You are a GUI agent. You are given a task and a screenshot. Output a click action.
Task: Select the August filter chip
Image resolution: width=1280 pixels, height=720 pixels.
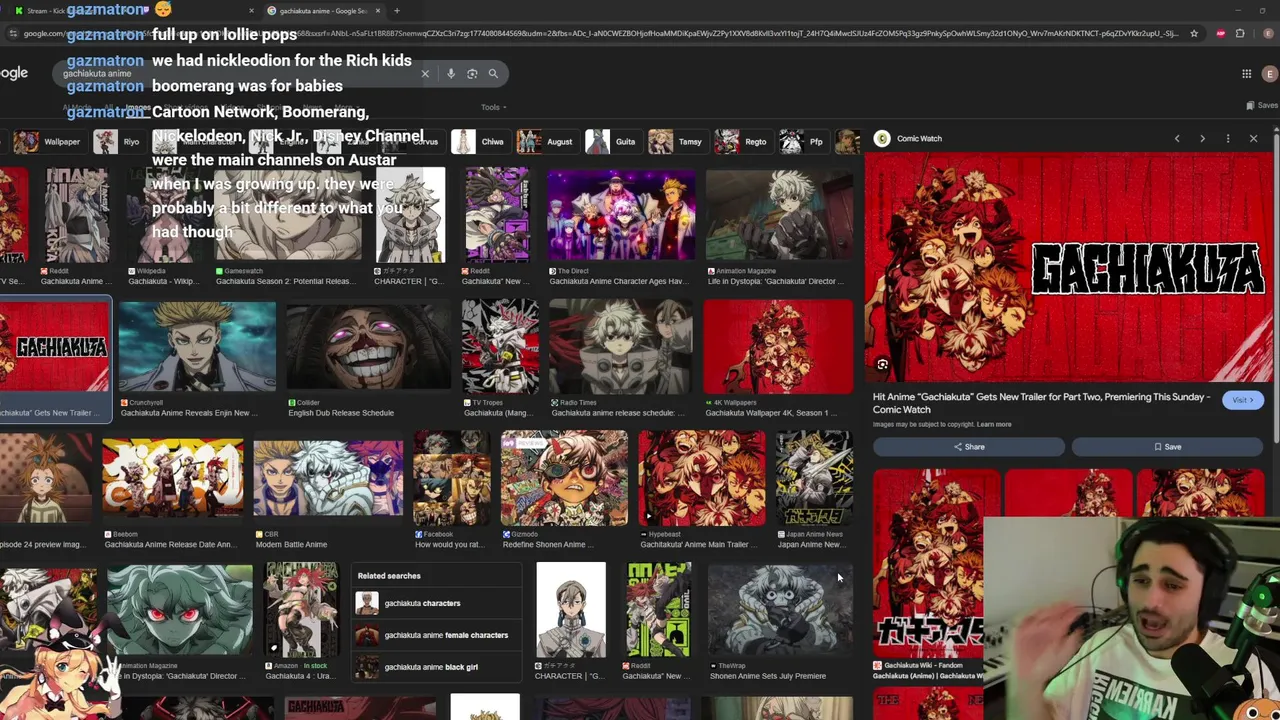pos(546,142)
